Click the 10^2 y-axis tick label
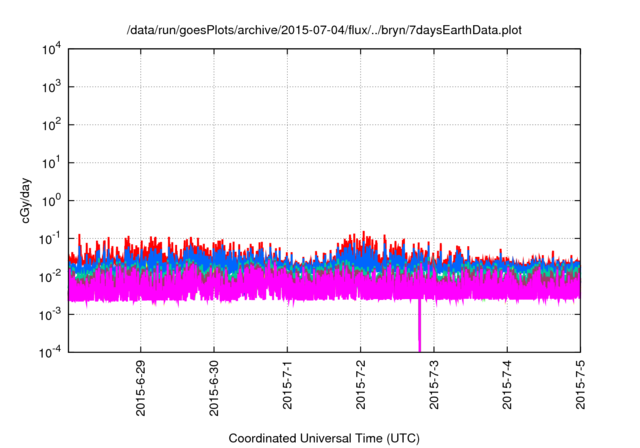Viewport: 640px width, 448px height. pos(51,125)
